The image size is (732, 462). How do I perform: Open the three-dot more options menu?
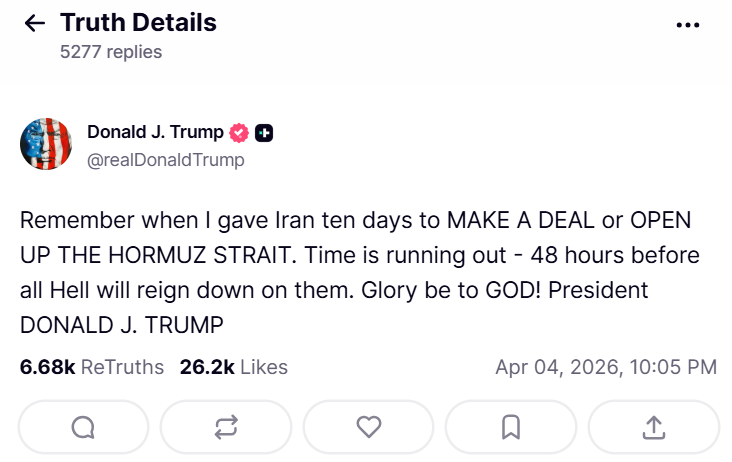tap(688, 24)
